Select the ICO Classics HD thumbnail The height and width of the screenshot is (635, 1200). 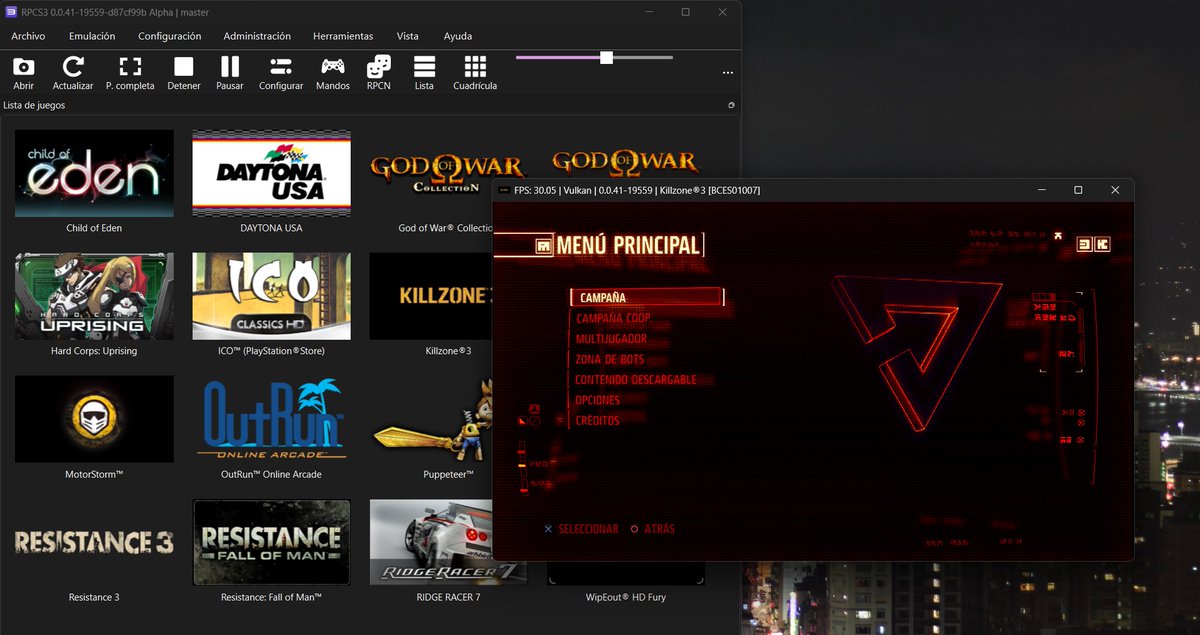[x=271, y=296]
